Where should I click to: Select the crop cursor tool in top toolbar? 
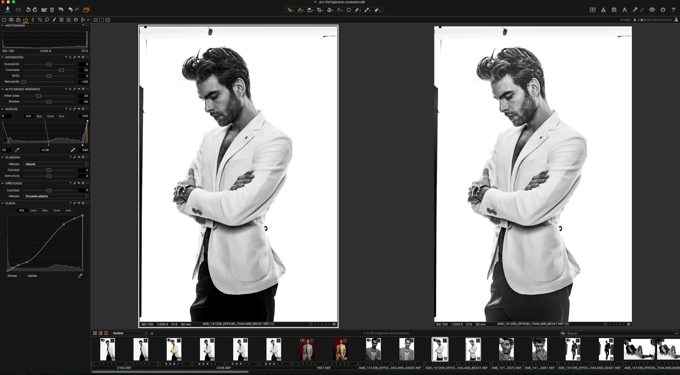(x=320, y=10)
